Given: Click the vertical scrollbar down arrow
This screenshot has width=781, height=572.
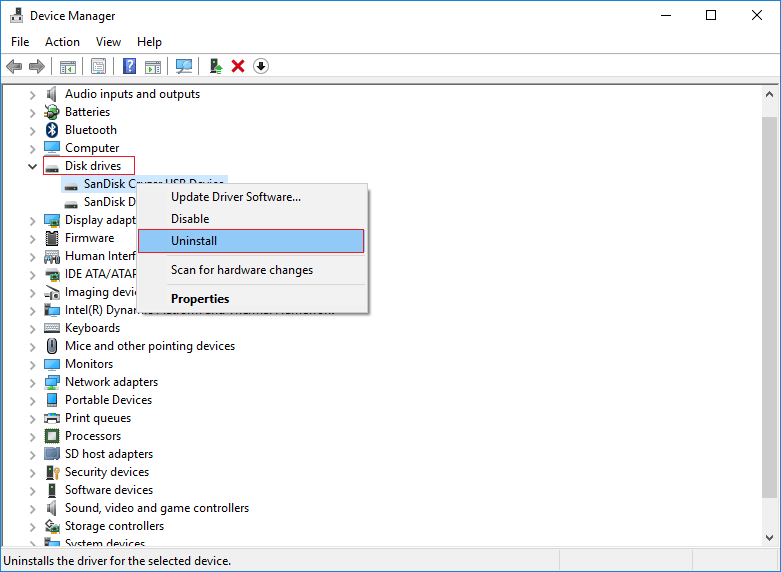Looking at the screenshot, I should (769, 538).
